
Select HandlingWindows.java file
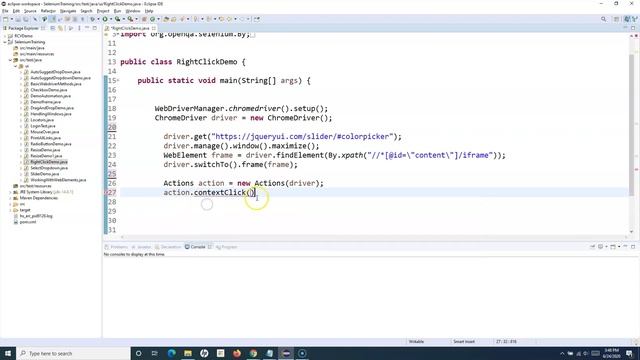(51, 114)
